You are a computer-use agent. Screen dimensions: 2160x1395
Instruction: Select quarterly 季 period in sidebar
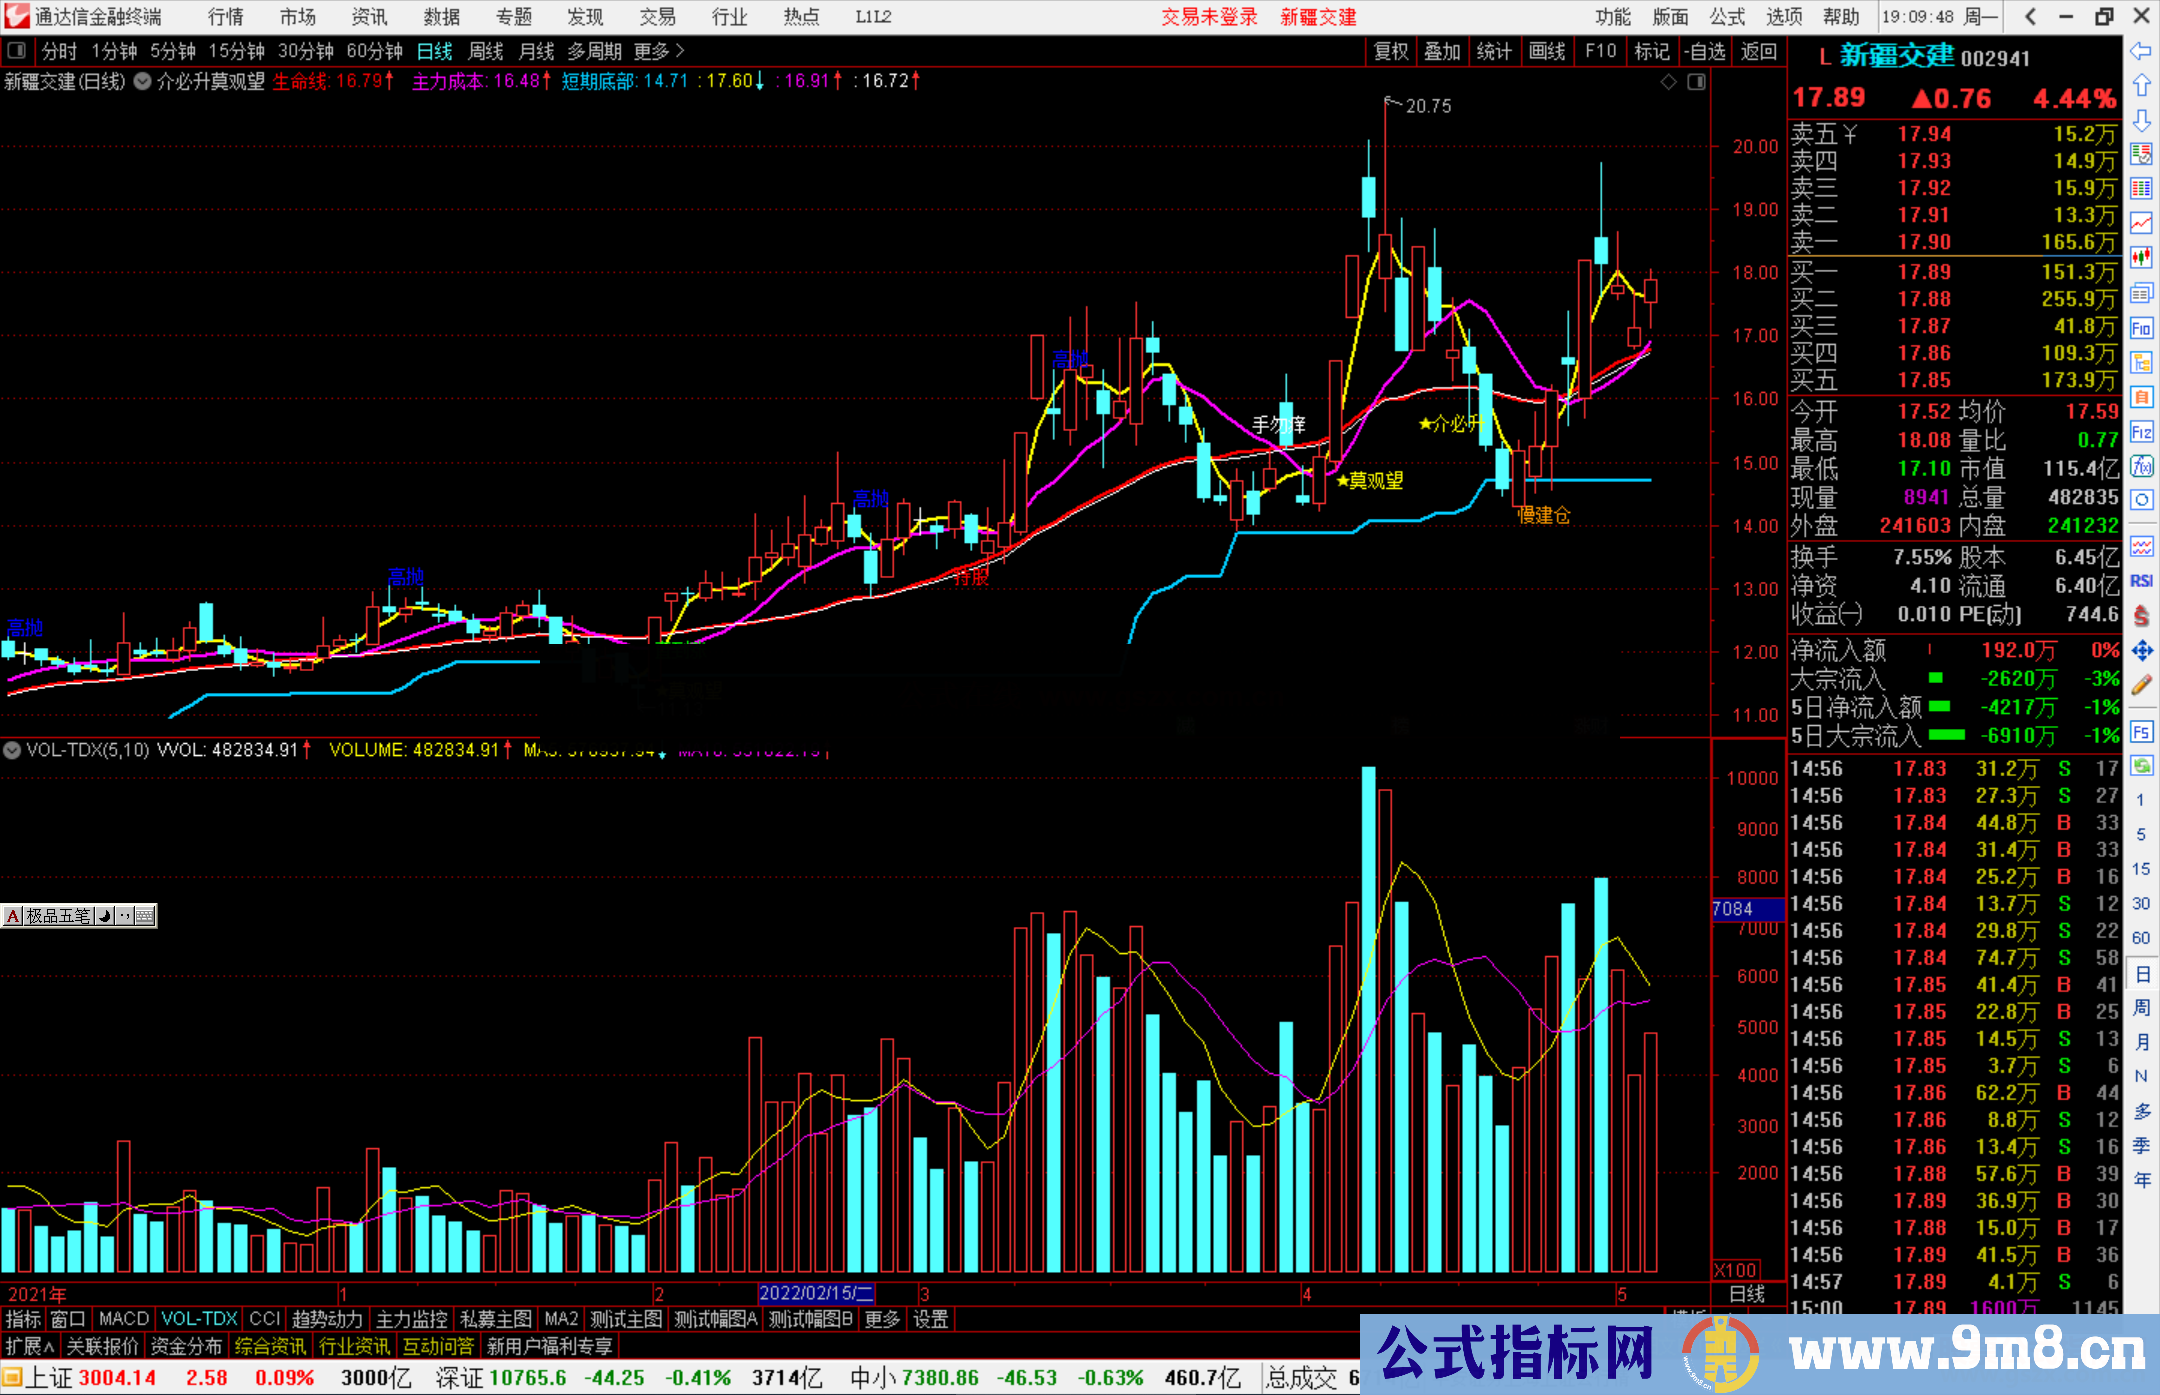click(2141, 1145)
